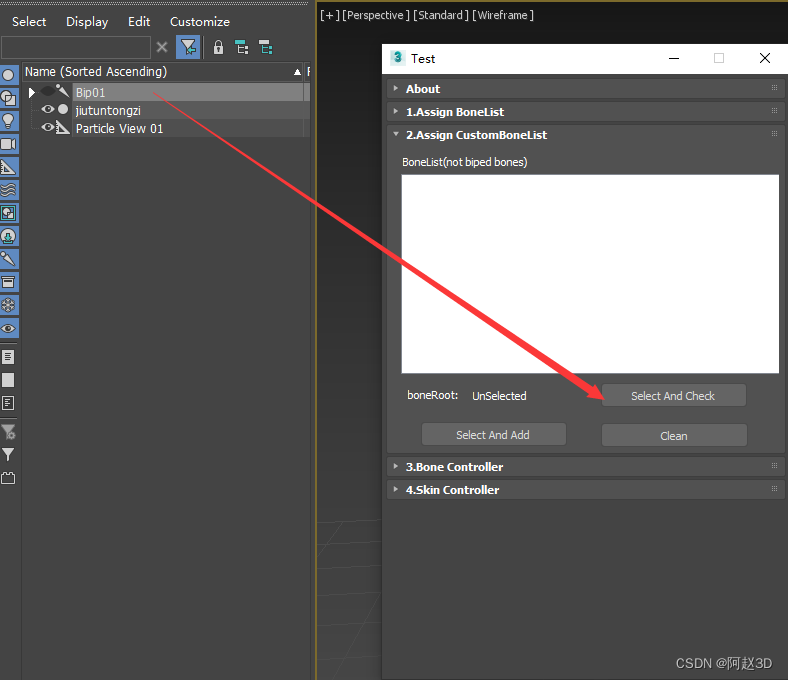
Task: Expand the 3.Bone Controller rollout
Action: click(396, 466)
